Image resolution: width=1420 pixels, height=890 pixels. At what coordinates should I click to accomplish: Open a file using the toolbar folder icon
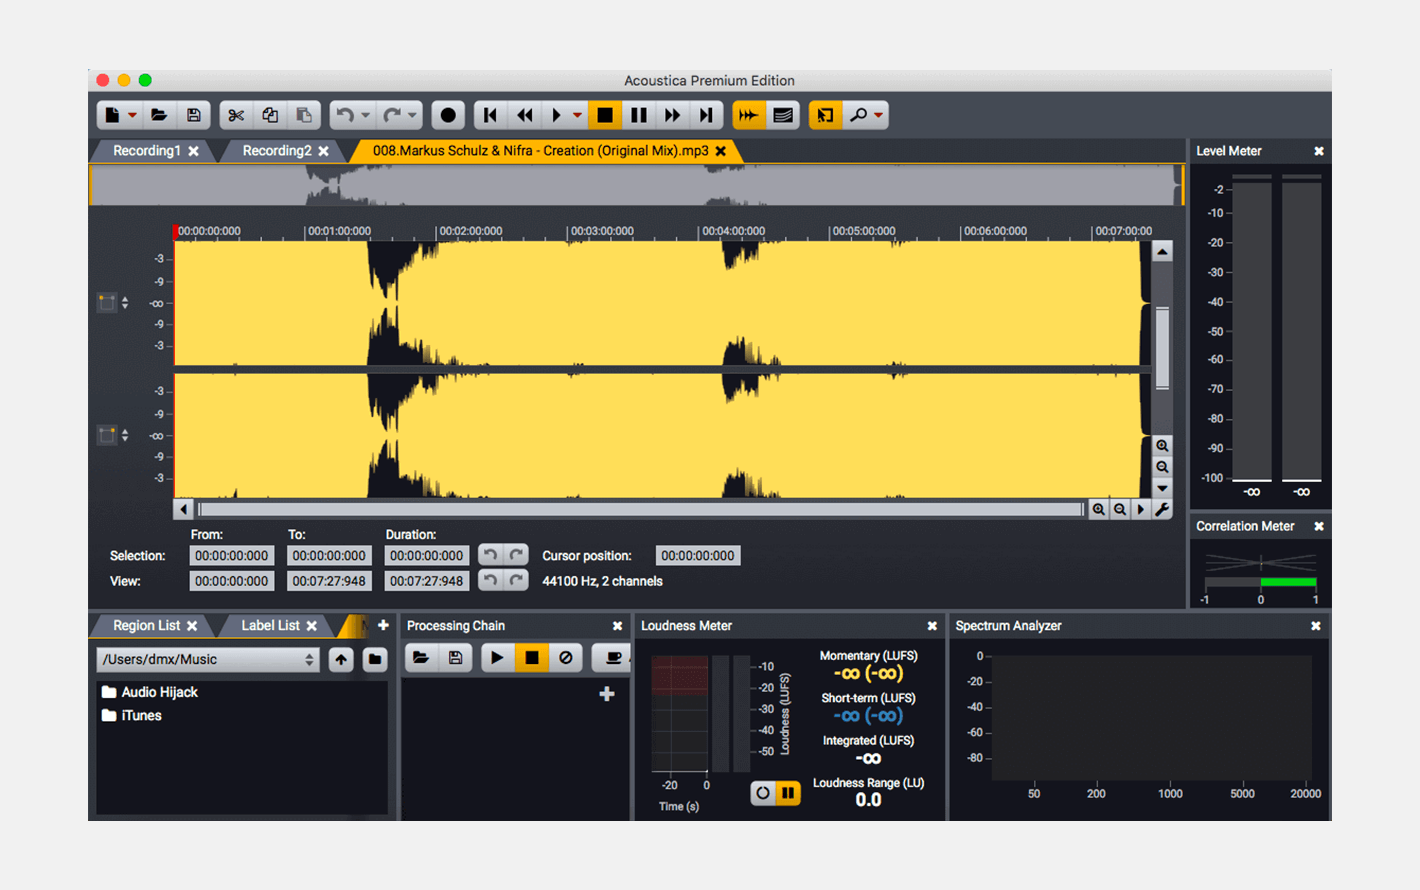pos(159,115)
